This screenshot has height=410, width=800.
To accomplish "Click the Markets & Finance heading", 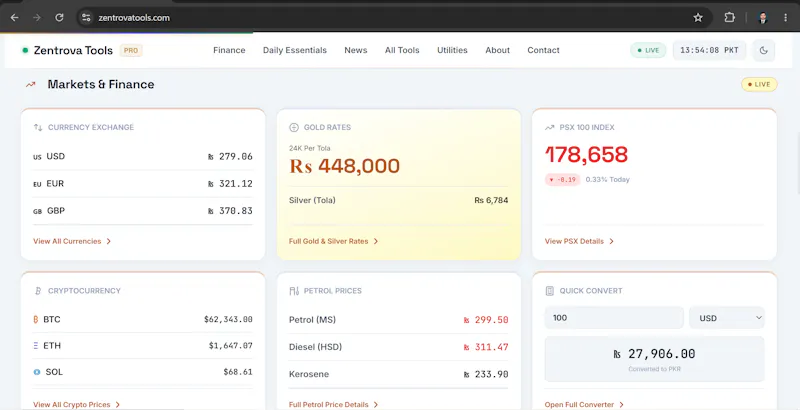I will (101, 84).
